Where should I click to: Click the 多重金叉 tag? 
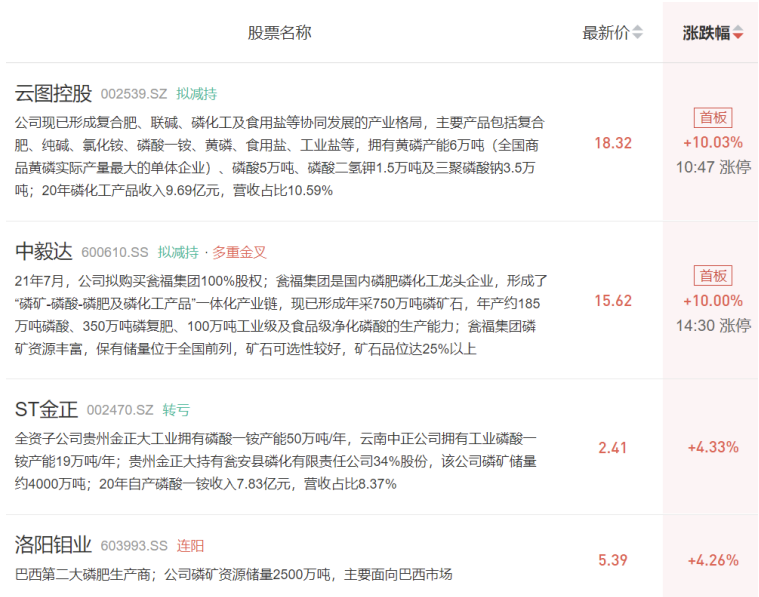239,252
